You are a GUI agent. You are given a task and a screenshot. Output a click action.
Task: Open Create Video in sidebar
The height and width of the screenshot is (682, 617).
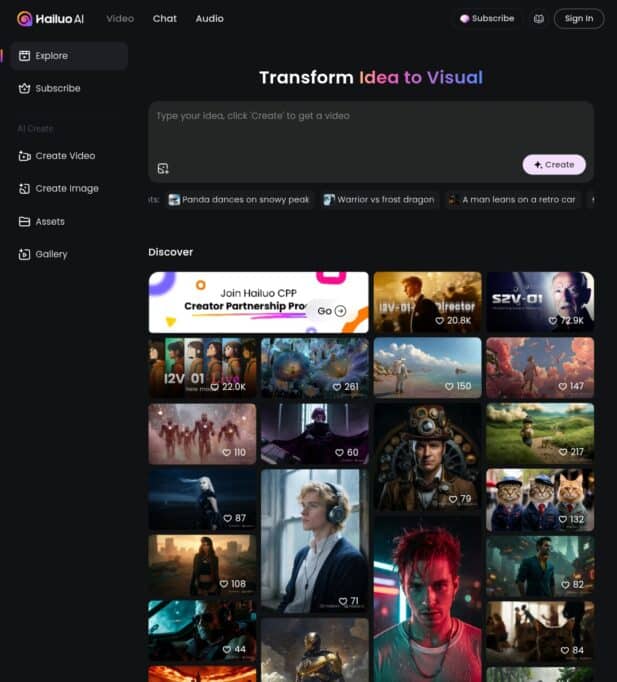(x=65, y=156)
